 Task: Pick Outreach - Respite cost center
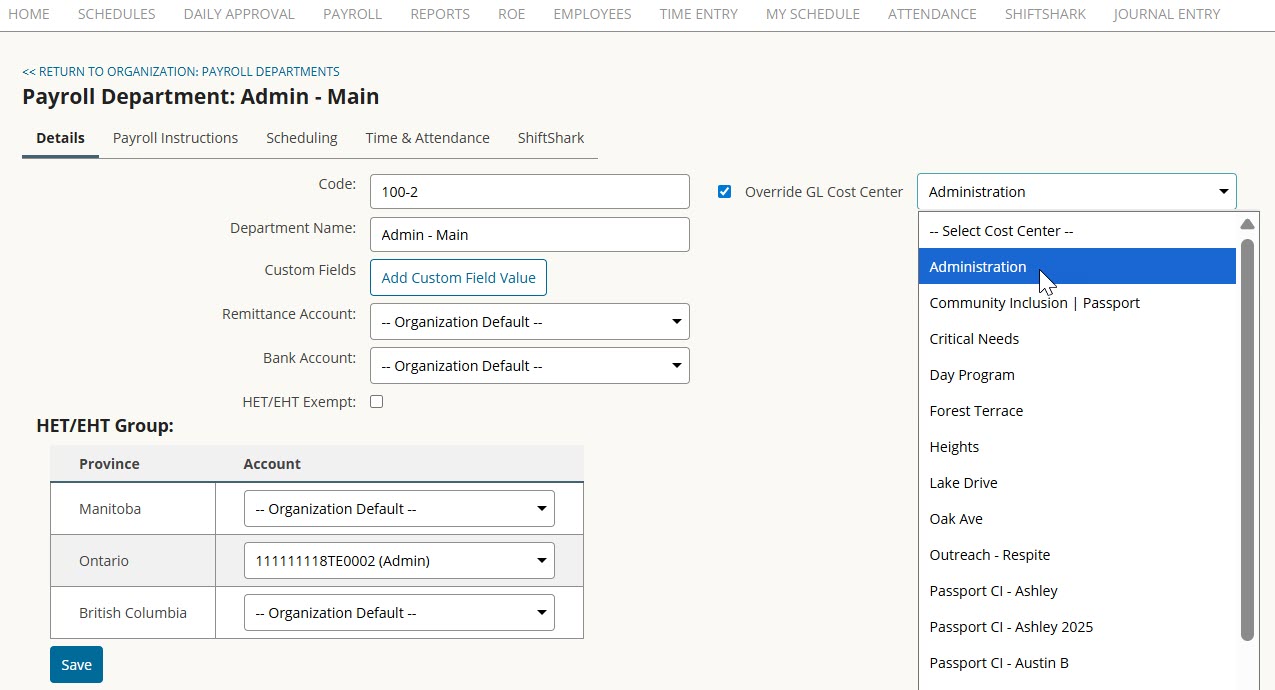tap(1077, 555)
